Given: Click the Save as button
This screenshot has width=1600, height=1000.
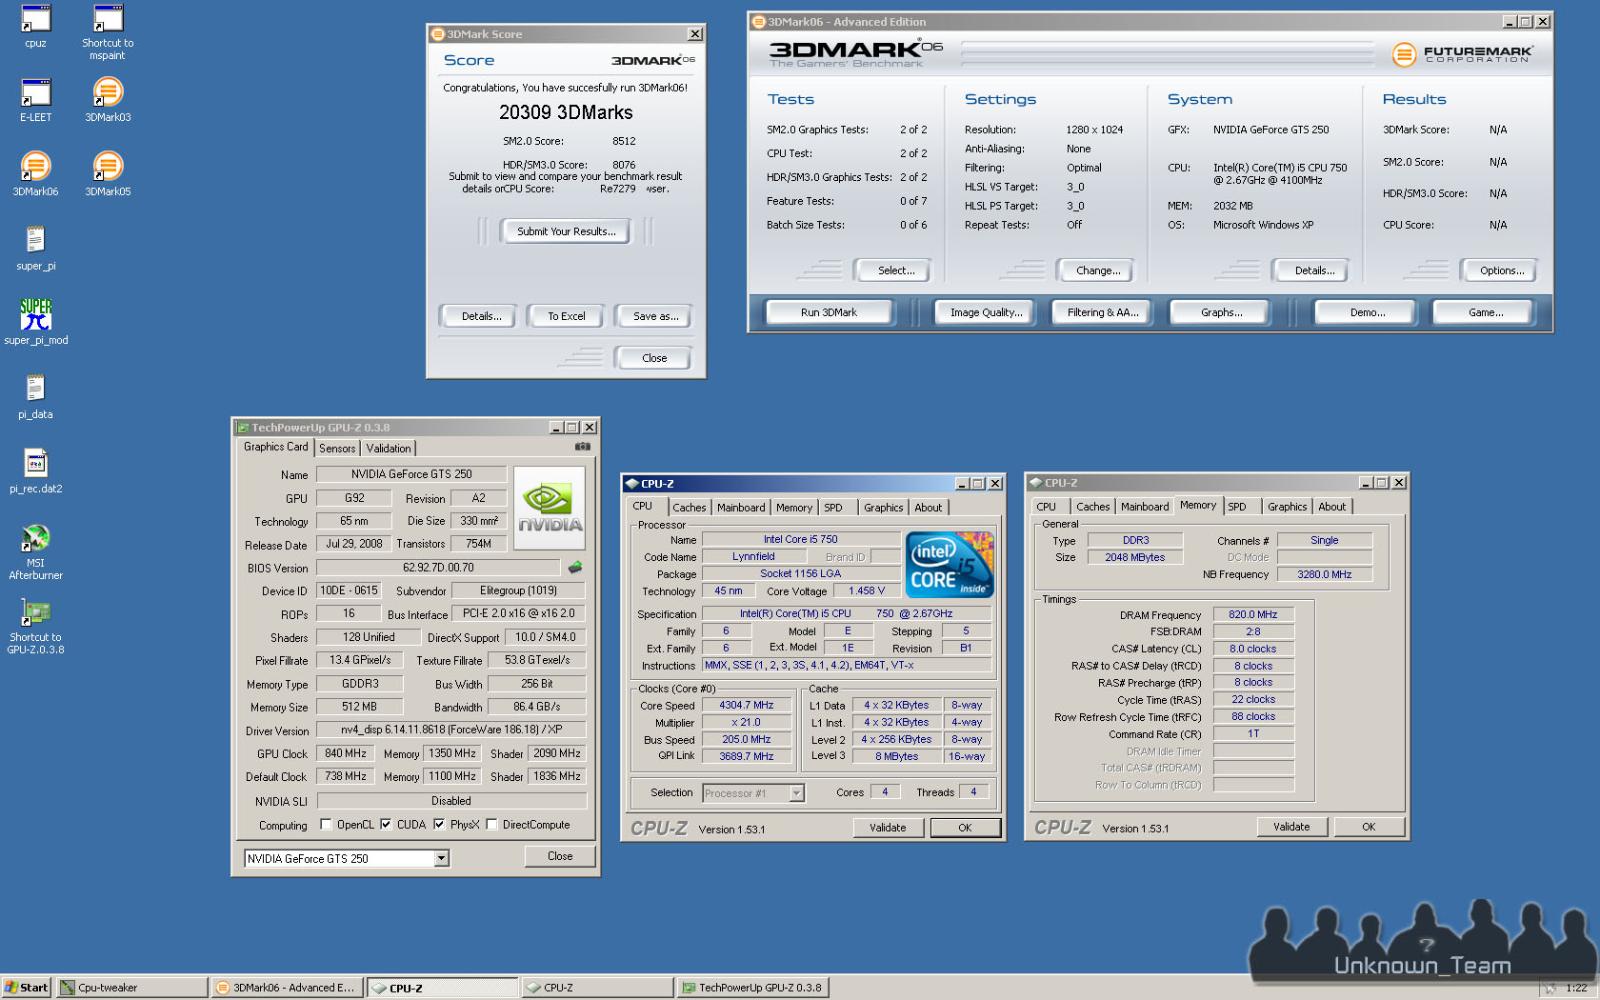Looking at the screenshot, I should click(x=655, y=316).
